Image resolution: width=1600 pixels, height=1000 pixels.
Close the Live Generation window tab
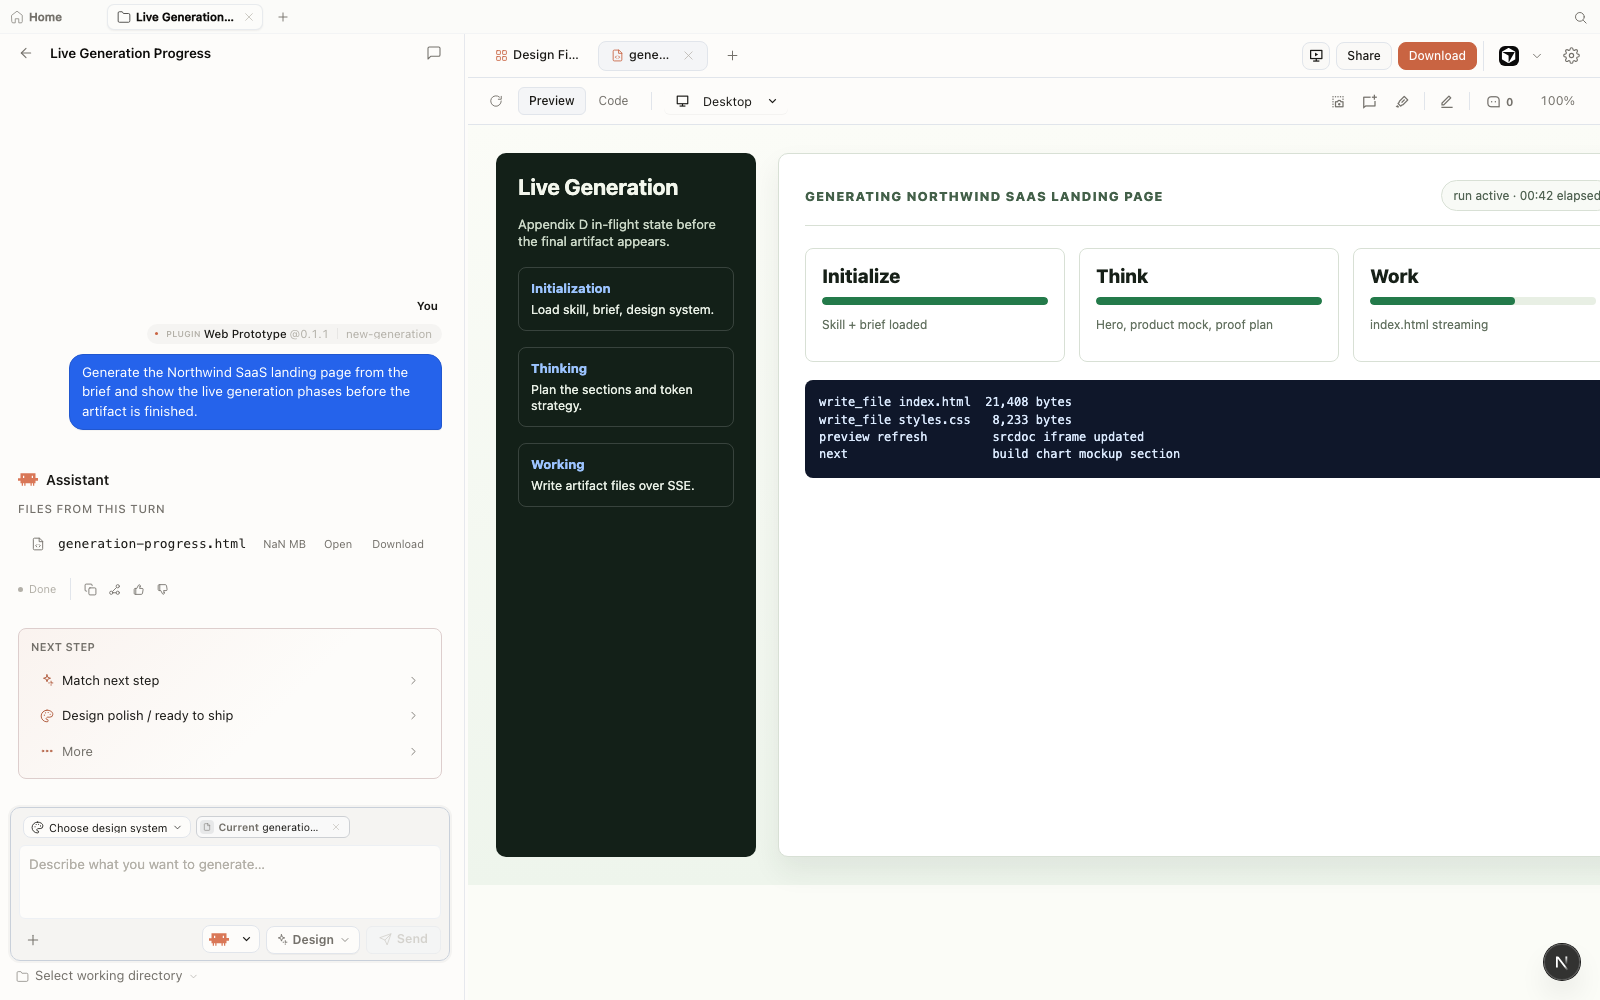click(x=249, y=17)
